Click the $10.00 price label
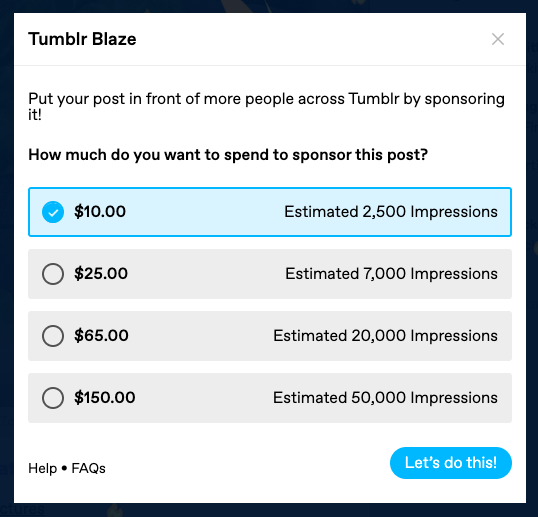 [x=100, y=212]
